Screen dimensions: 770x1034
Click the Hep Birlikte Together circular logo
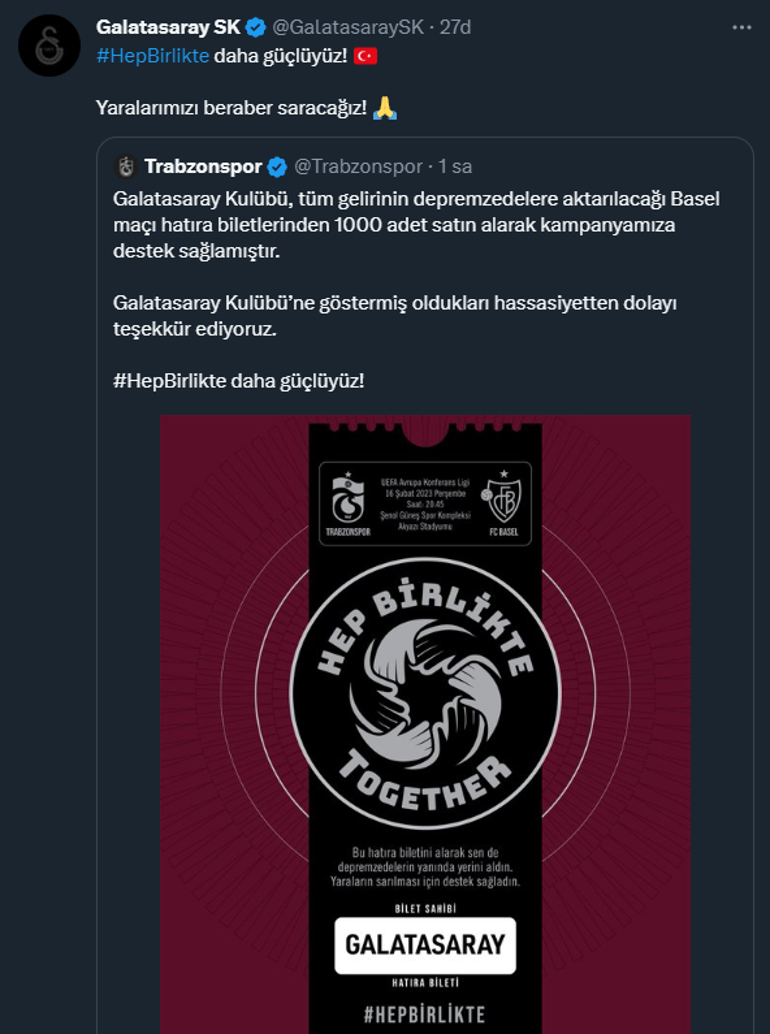425,694
